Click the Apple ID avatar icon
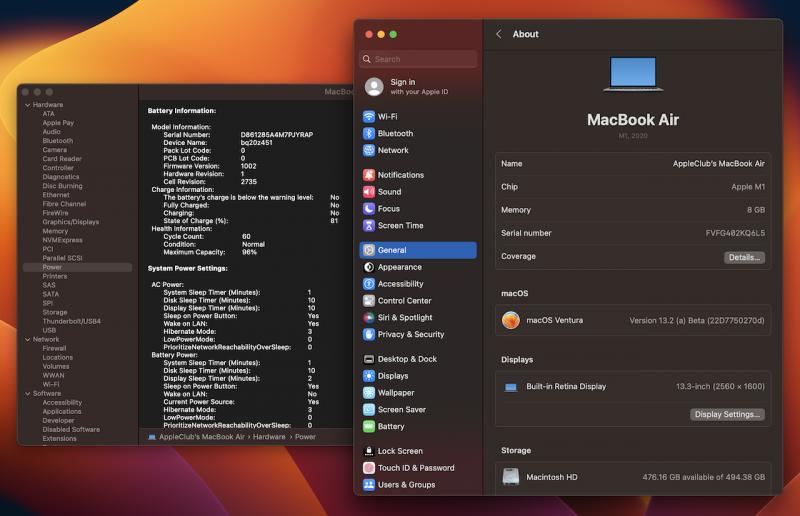 pos(374,87)
